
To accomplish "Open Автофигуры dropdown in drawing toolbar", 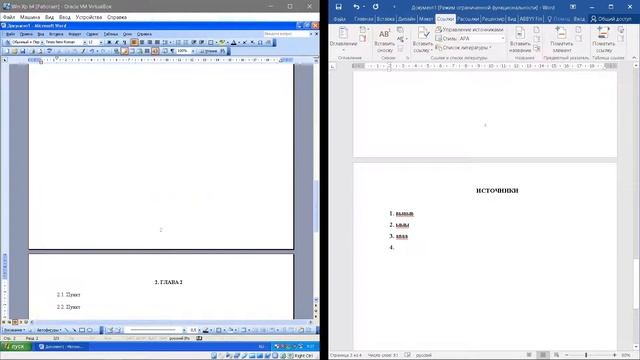I will 49,330.
